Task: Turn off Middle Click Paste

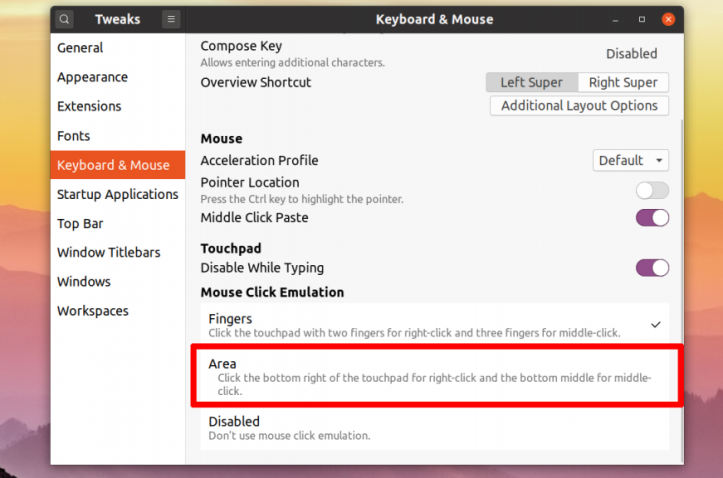Action: pyautogui.click(x=652, y=217)
